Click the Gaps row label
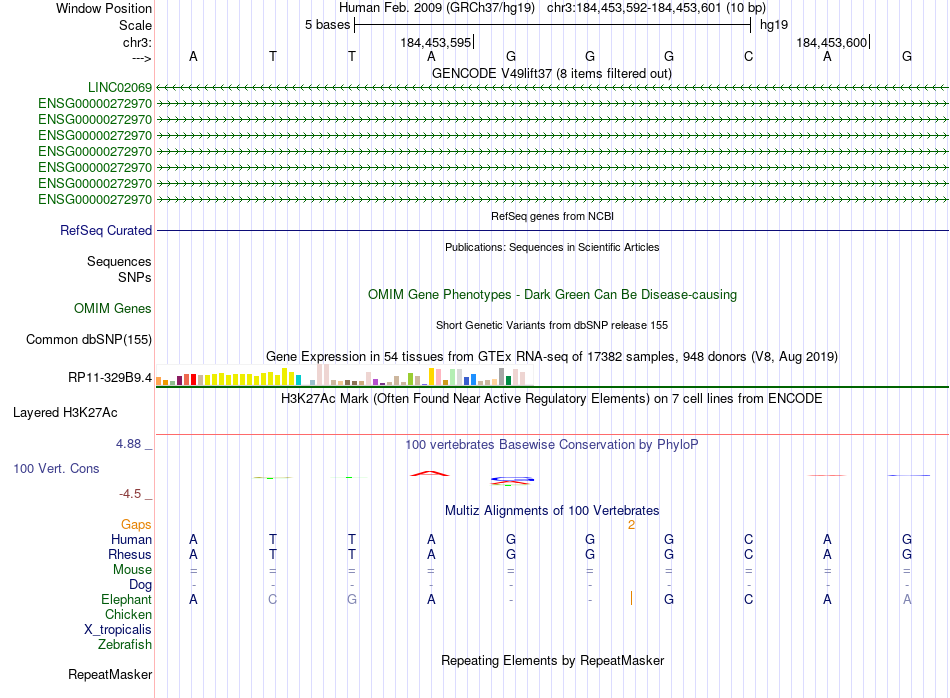 pos(136,525)
